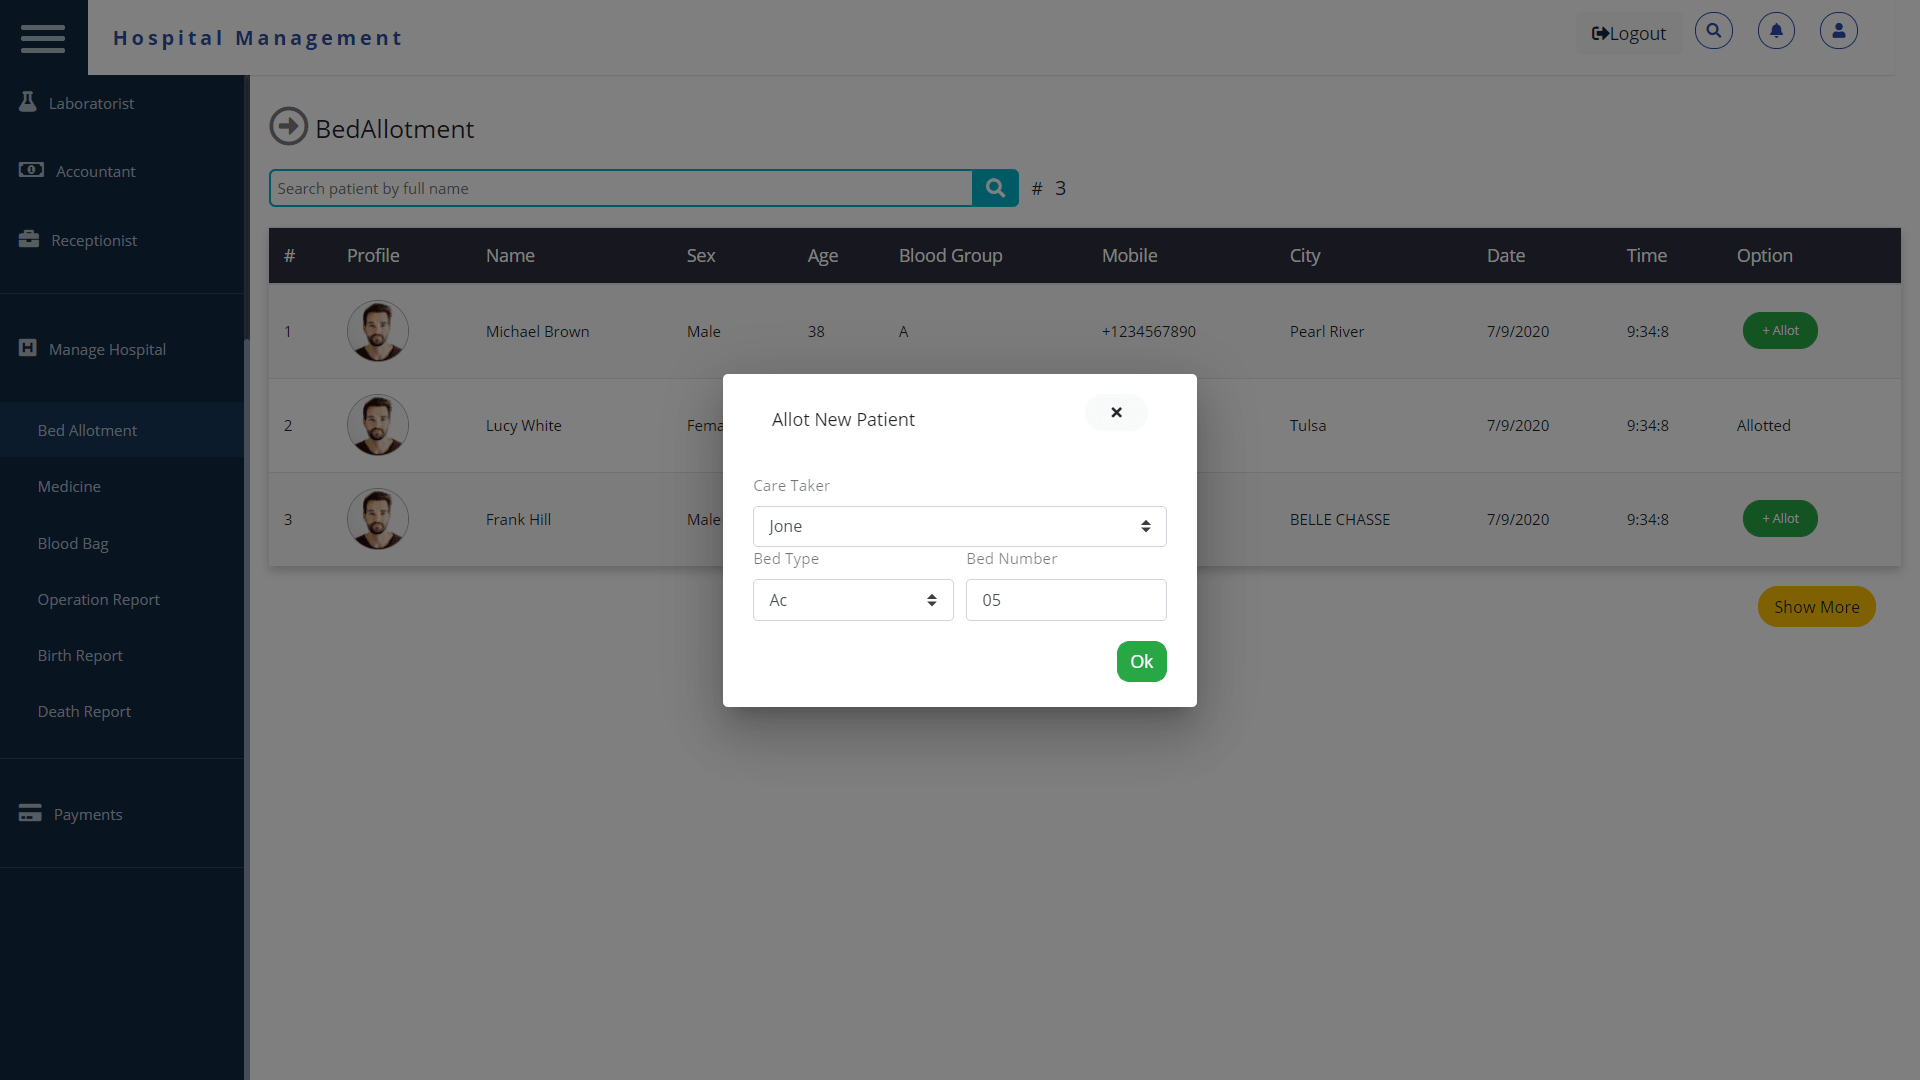The width and height of the screenshot is (1920, 1080).
Task: Click the Show More button
Action: pos(1816,607)
